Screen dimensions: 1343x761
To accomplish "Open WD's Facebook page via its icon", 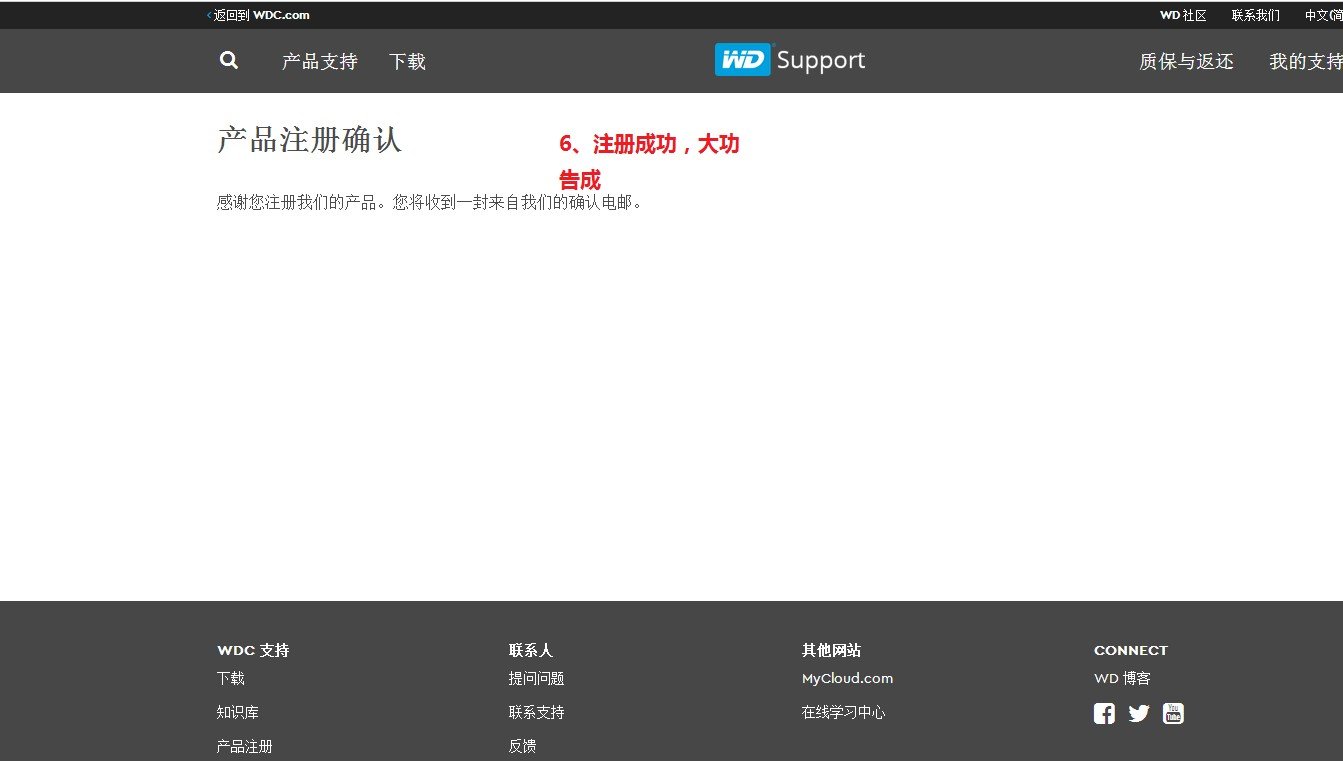I will 1104,713.
